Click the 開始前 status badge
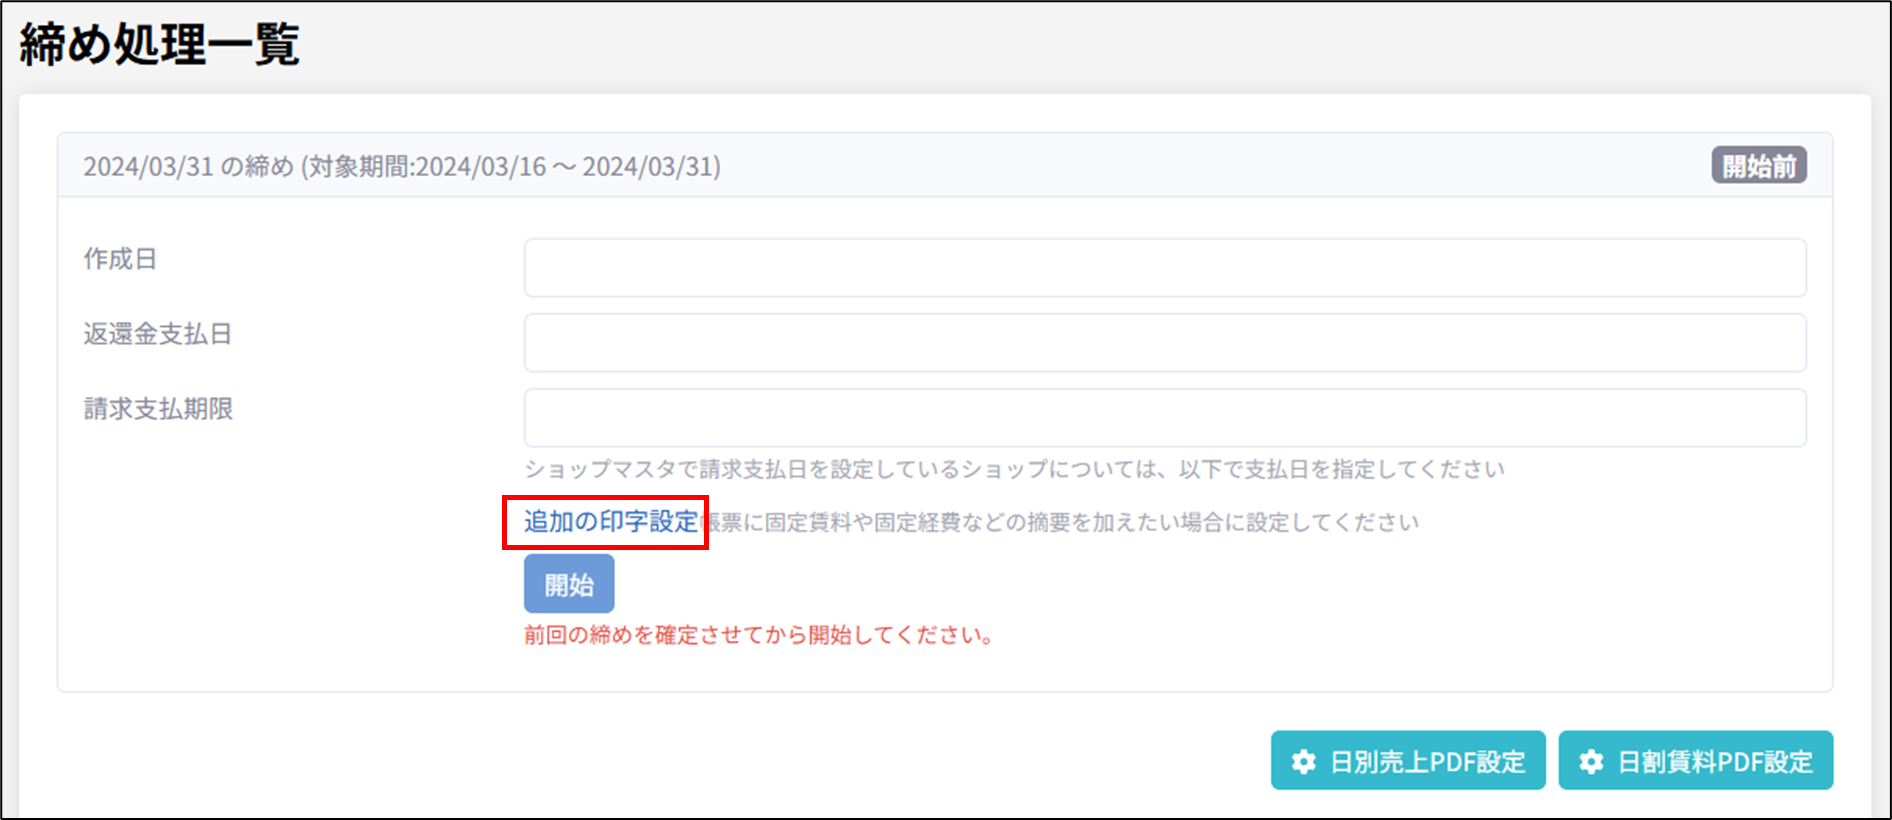This screenshot has height=820, width=1892. (x=1758, y=166)
